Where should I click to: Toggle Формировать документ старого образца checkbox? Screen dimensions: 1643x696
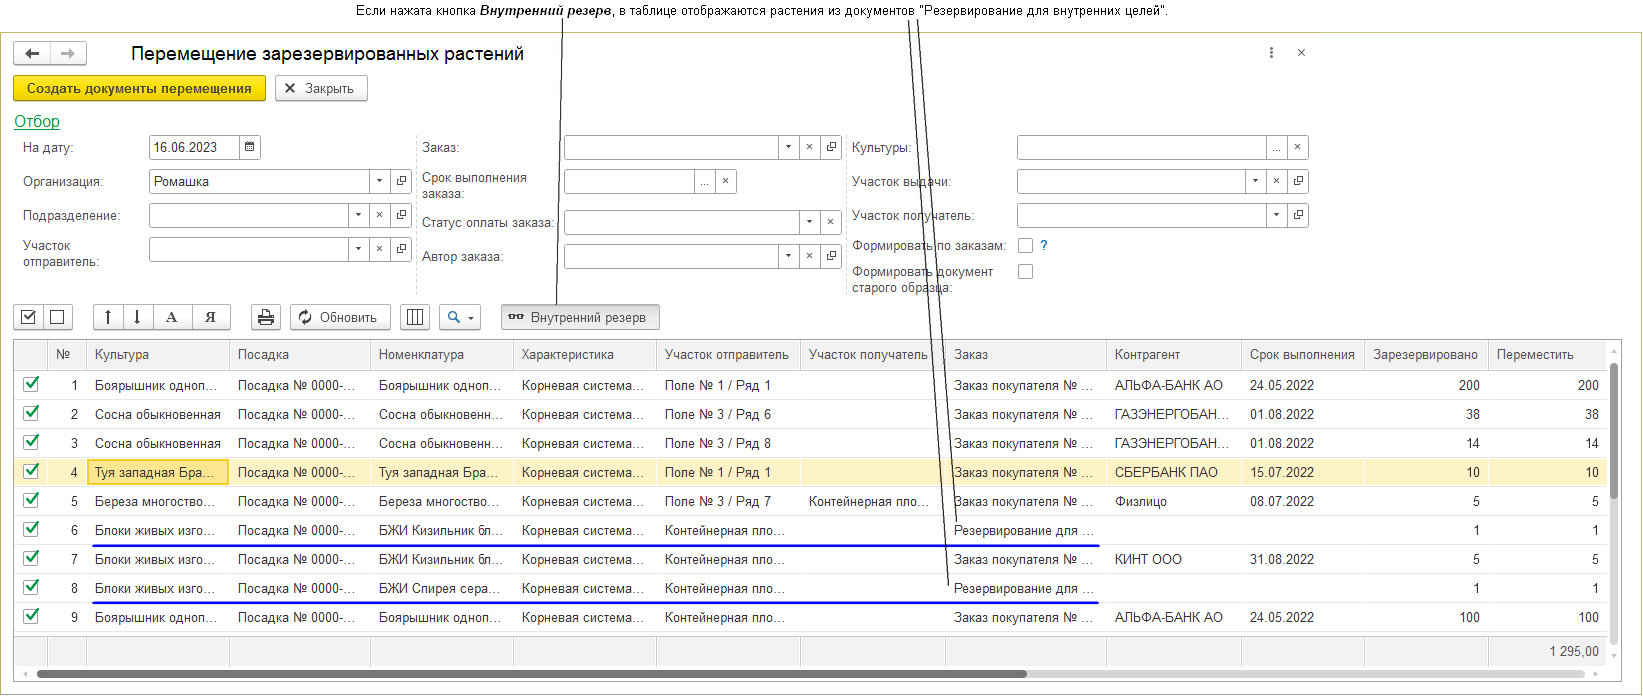(1025, 271)
